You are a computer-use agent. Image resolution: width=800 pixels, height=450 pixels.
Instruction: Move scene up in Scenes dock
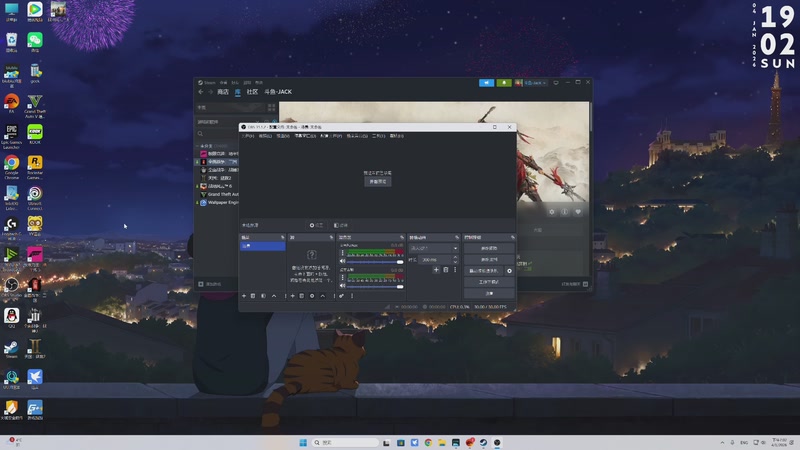click(x=274, y=296)
